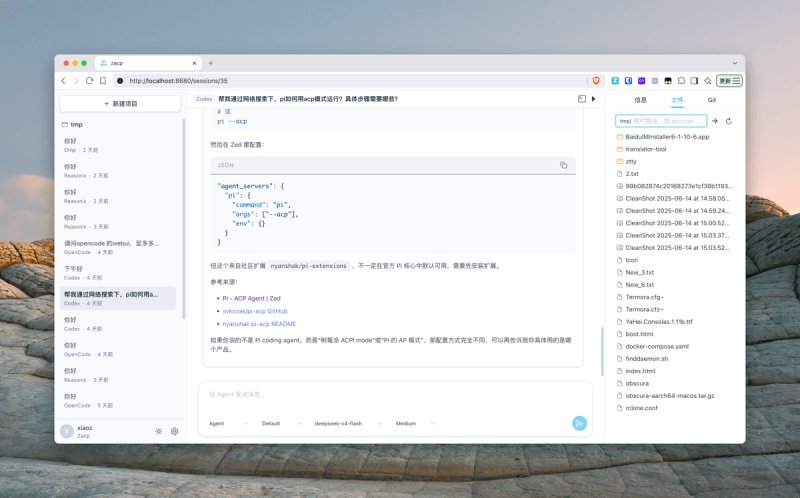
Task: Open the 你好 Omp 2 天前 session
Action: (x=118, y=145)
